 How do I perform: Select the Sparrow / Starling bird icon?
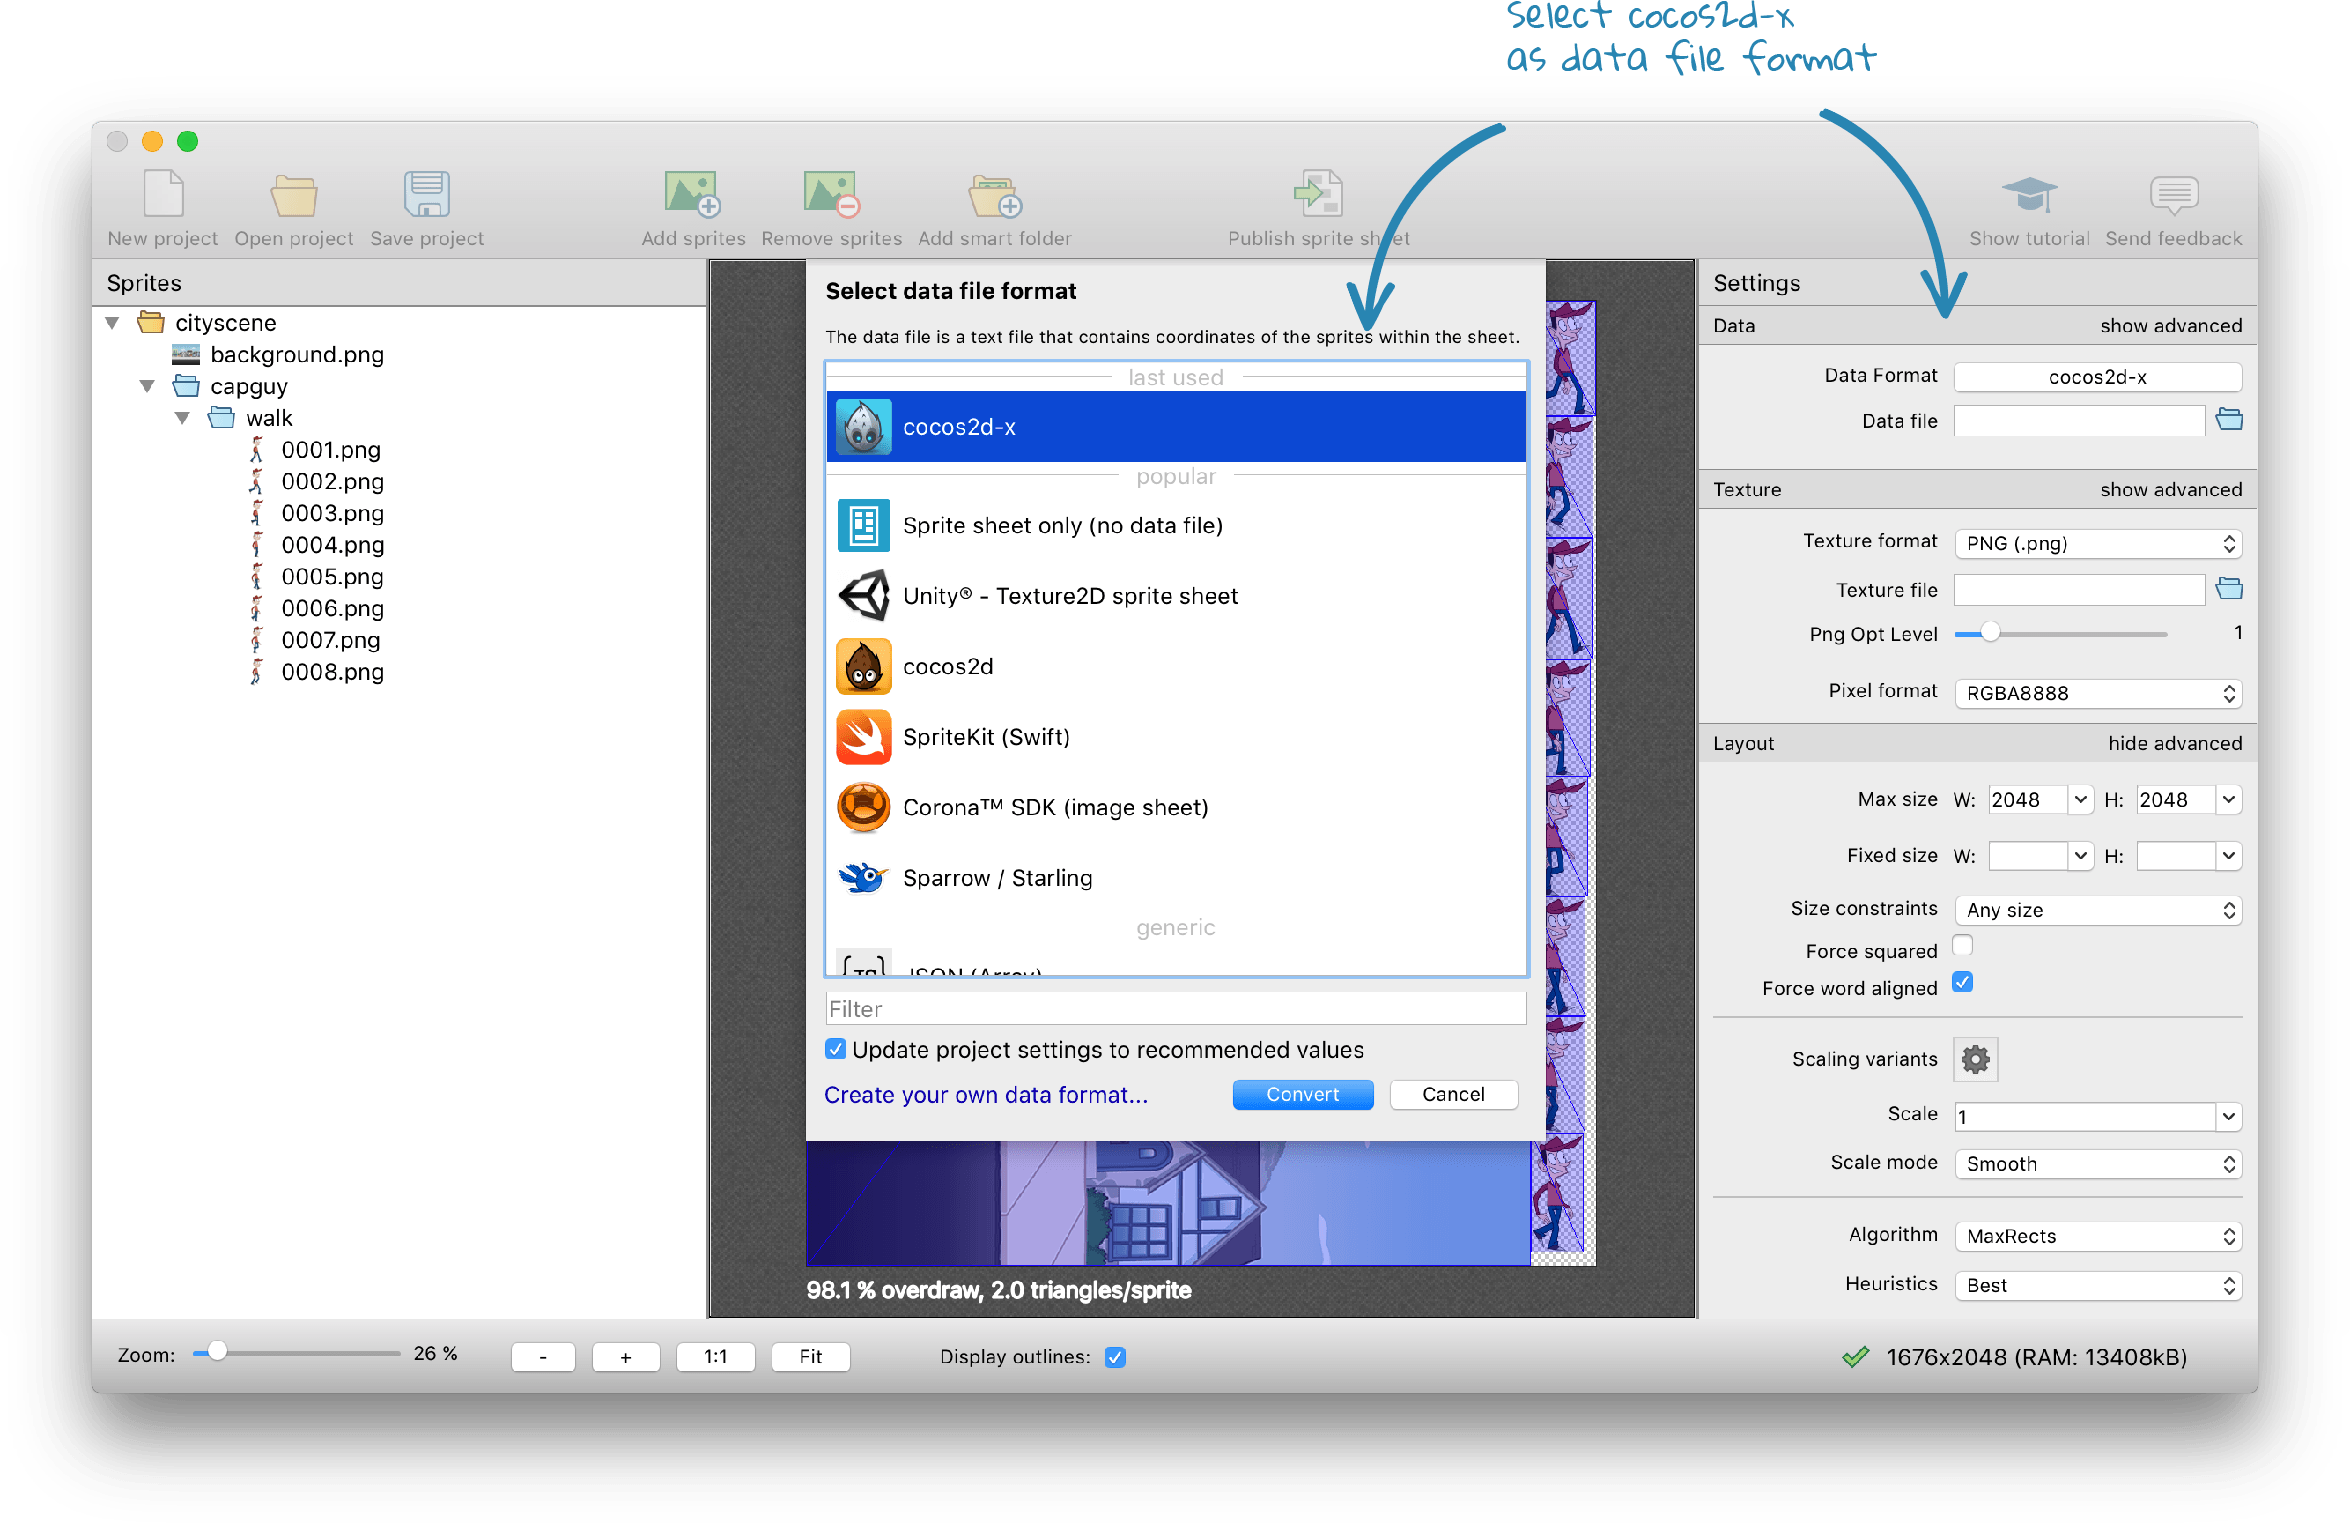863,878
